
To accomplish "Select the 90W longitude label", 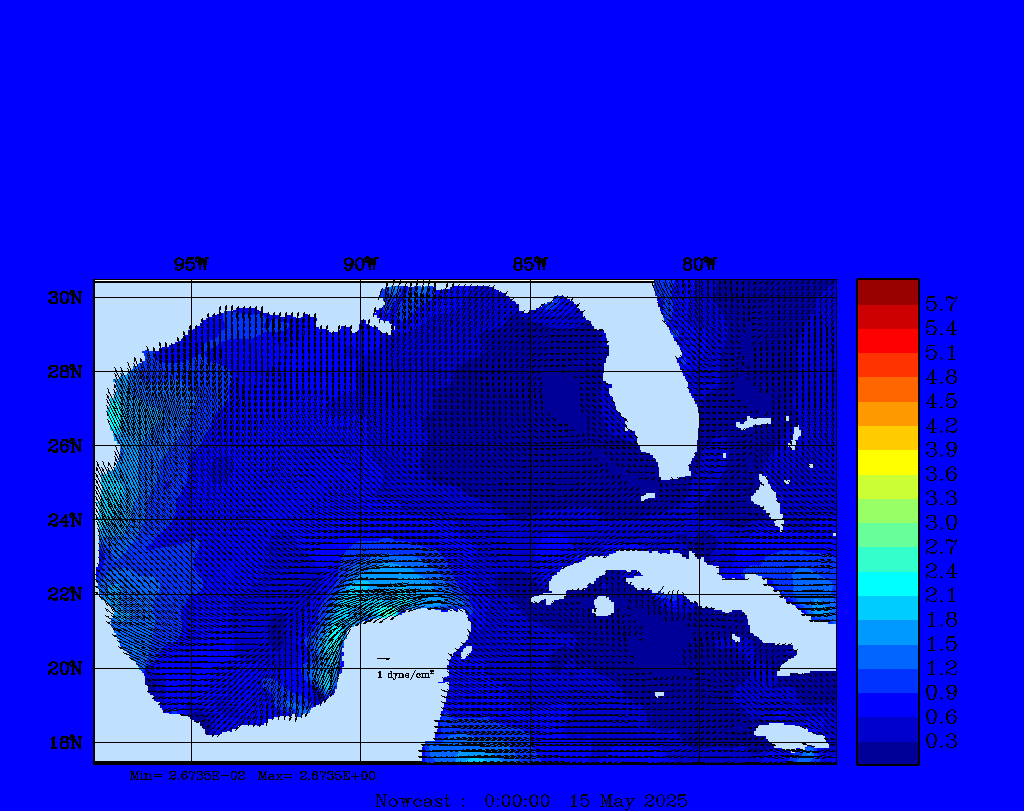I will 360,264.
